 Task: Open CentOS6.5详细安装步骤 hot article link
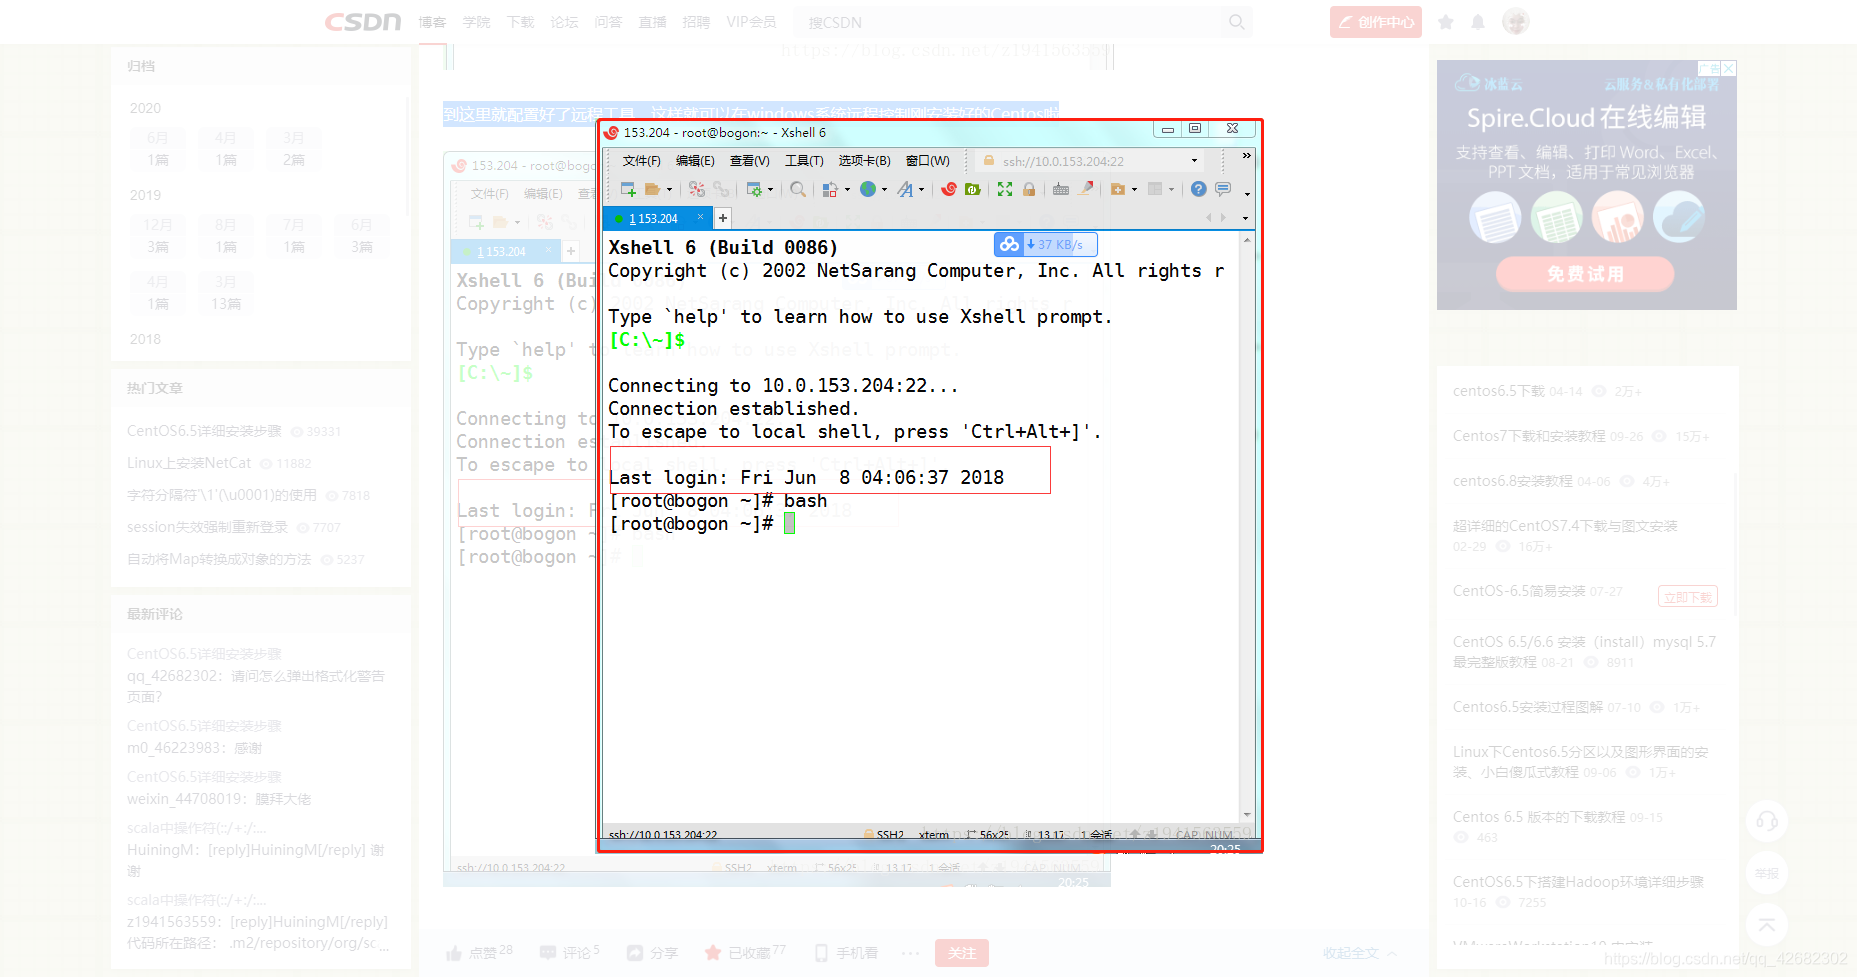[204, 431]
